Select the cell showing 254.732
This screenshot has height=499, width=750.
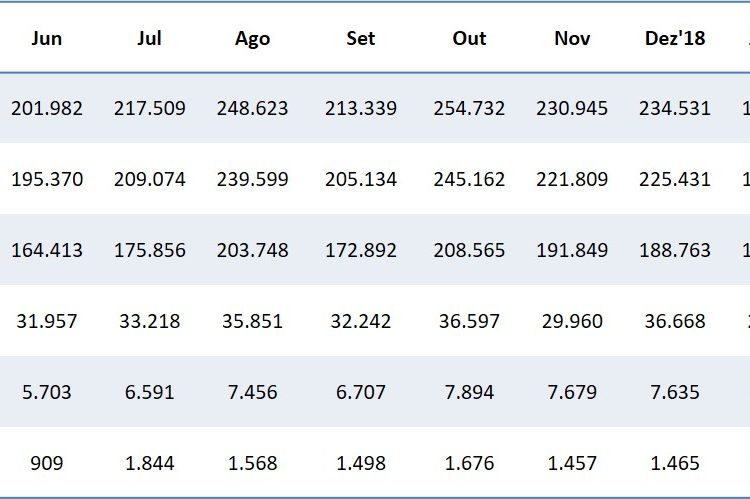(x=469, y=108)
